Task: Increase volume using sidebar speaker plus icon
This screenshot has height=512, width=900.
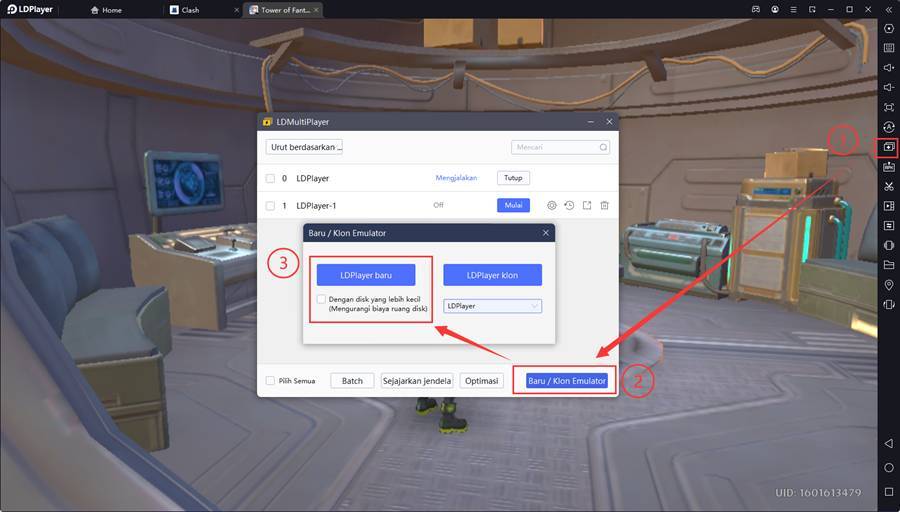Action: pyautogui.click(x=889, y=68)
